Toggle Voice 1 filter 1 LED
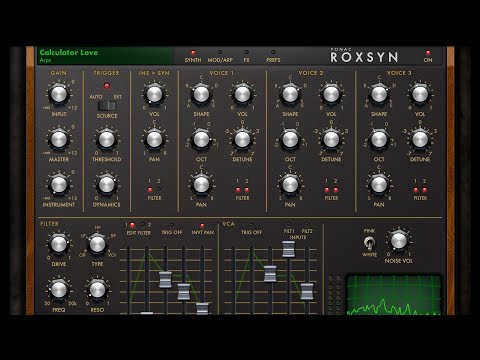Screen dimensions: 480x360 tap(238, 190)
